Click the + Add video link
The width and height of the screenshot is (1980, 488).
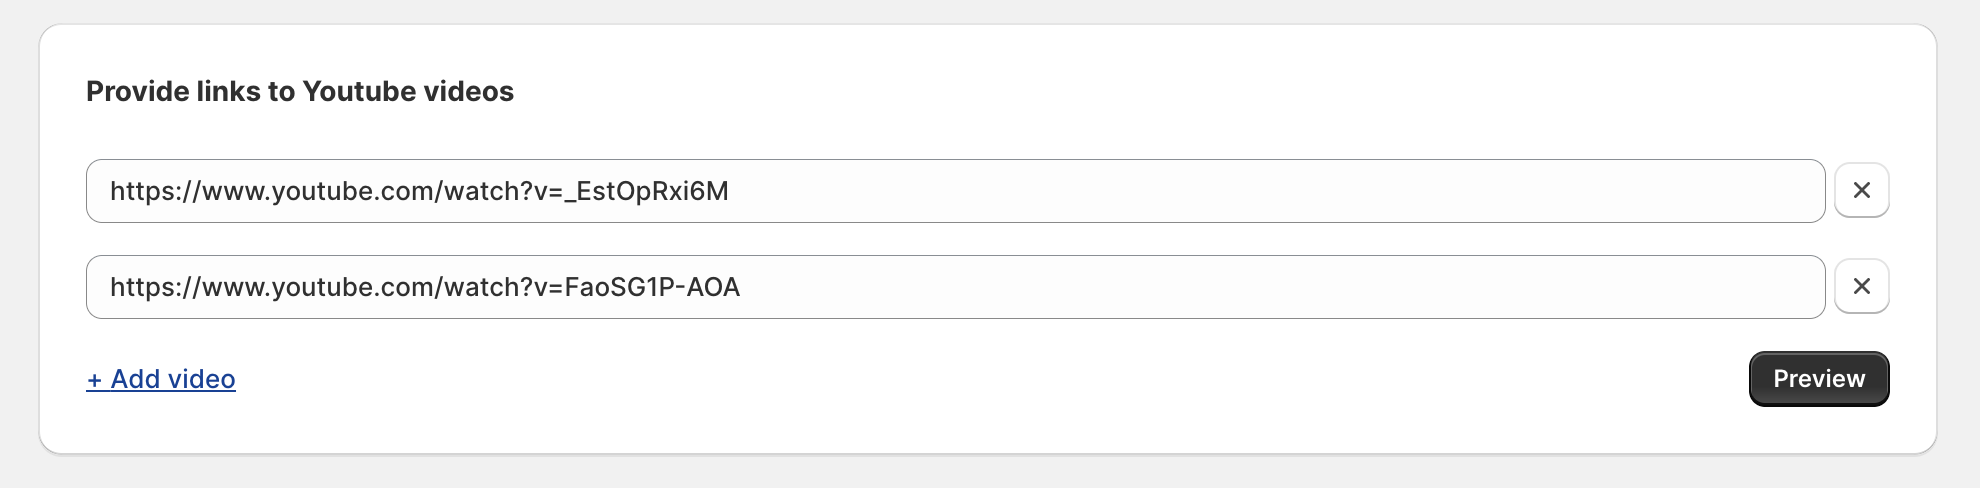(x=161, y=379)
